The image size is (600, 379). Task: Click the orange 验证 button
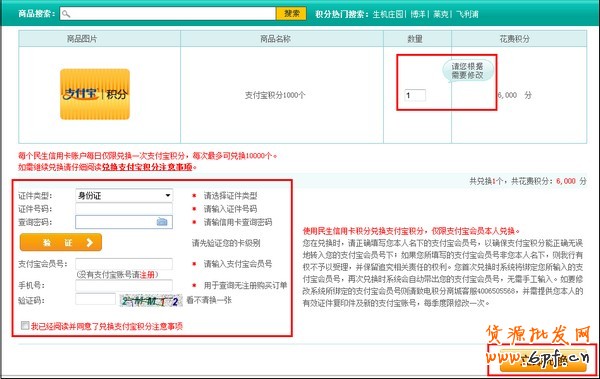click(x=61, y=242)
